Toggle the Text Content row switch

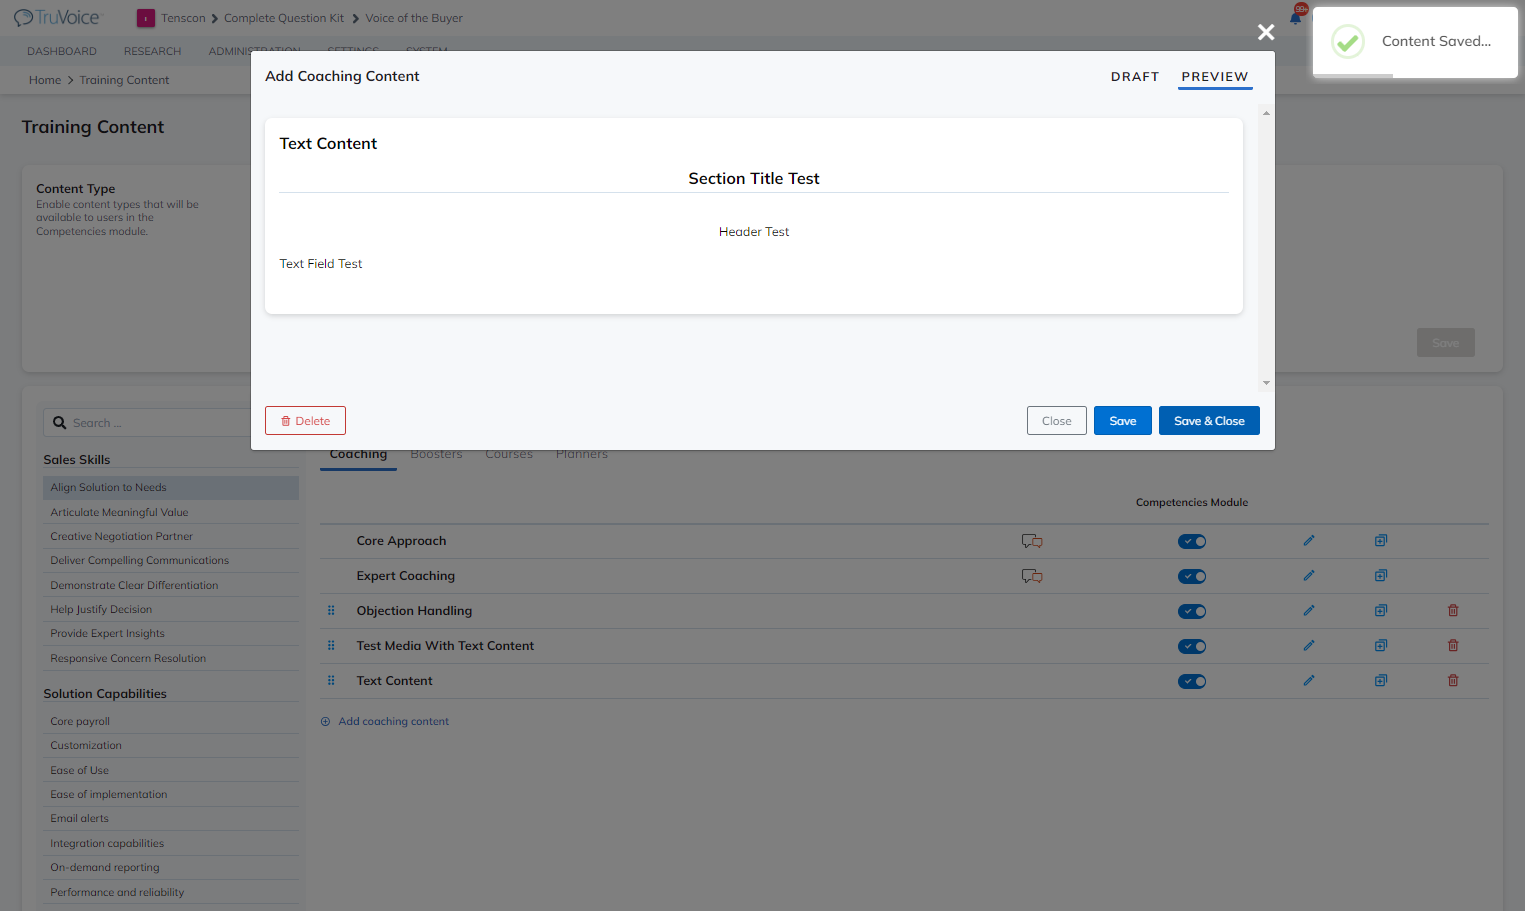pos(1192,682)
